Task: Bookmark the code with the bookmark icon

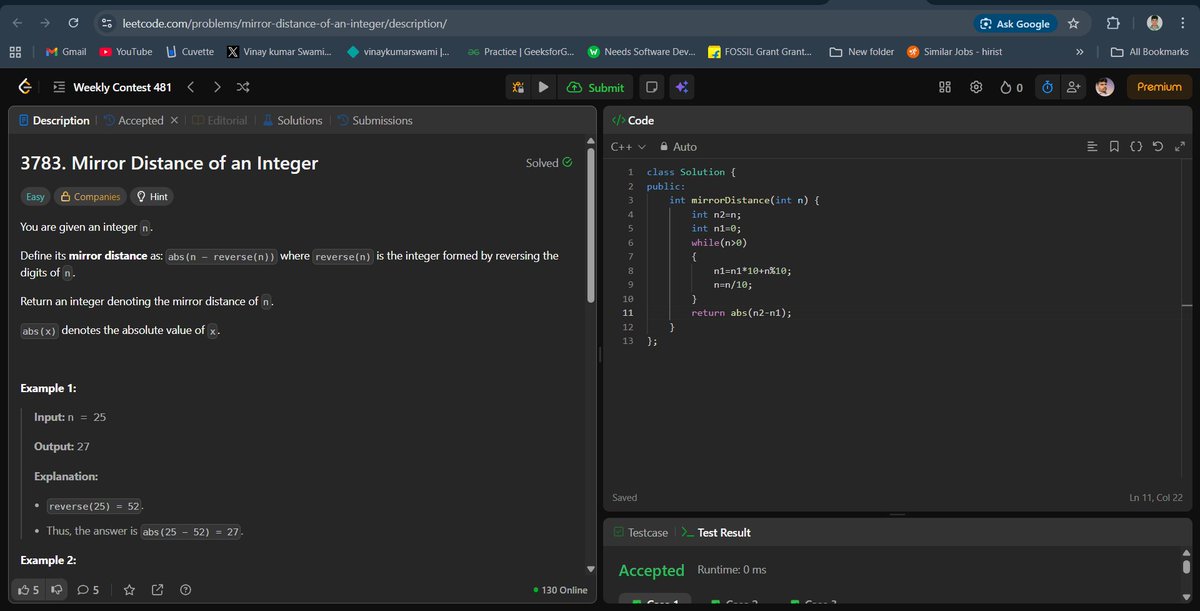Action: (1114, 146)
